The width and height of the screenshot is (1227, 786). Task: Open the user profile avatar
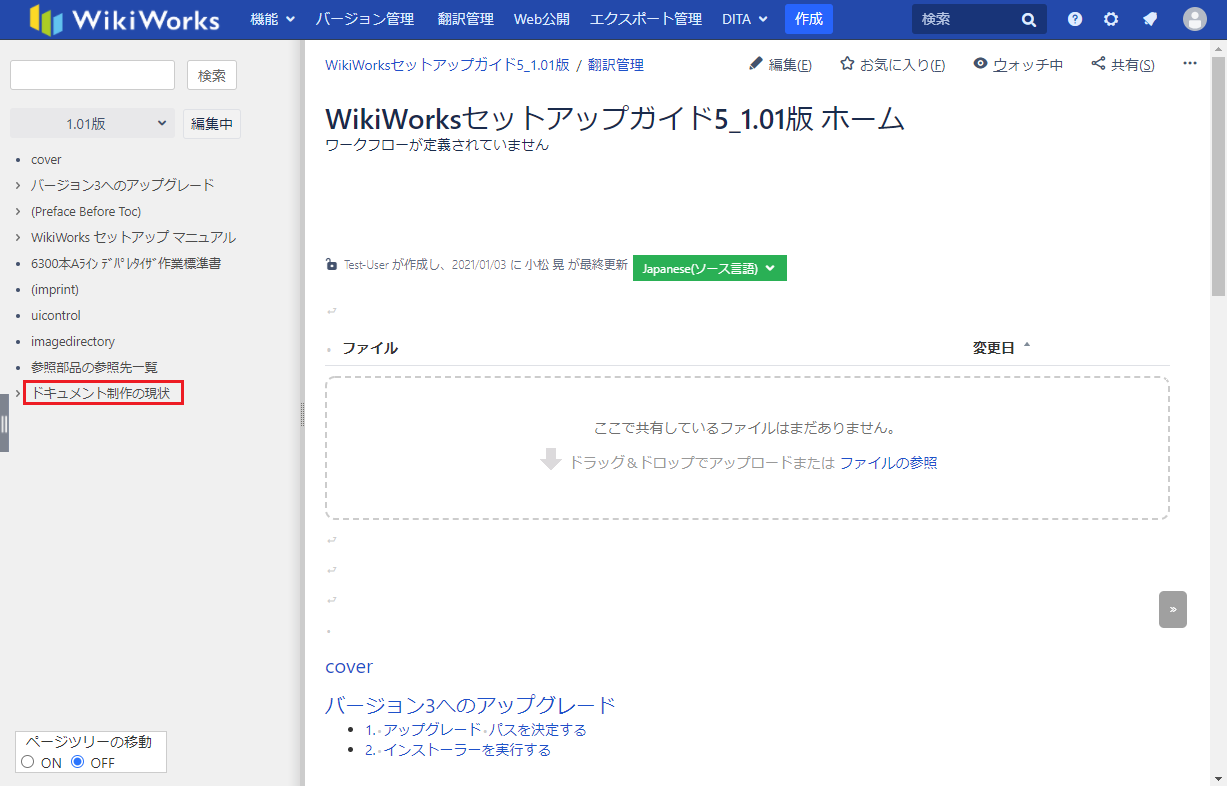1194,19
